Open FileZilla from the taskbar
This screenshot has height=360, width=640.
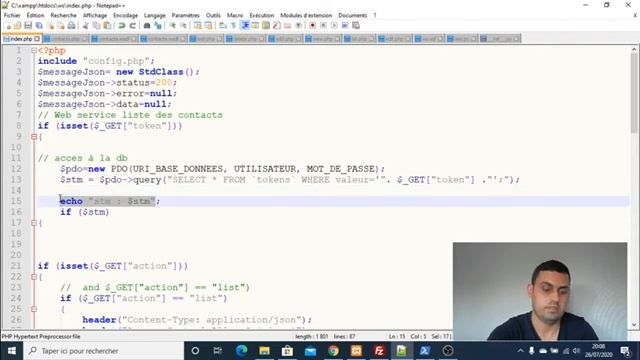point(379,351)
